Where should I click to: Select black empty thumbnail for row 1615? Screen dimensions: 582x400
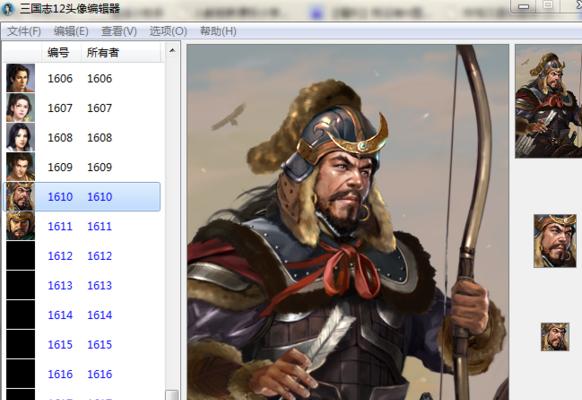[20, 344]
